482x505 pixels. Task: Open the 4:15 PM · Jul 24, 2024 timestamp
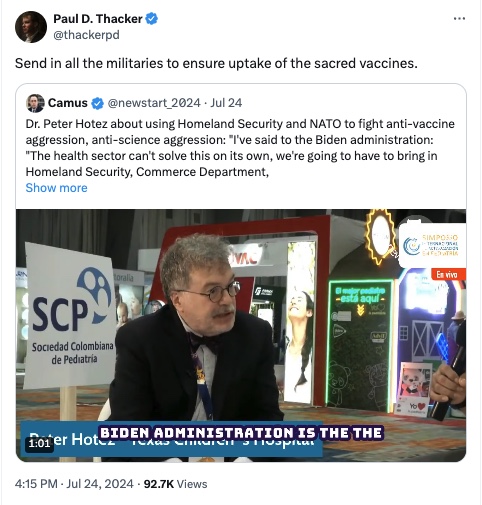[74, 484]
